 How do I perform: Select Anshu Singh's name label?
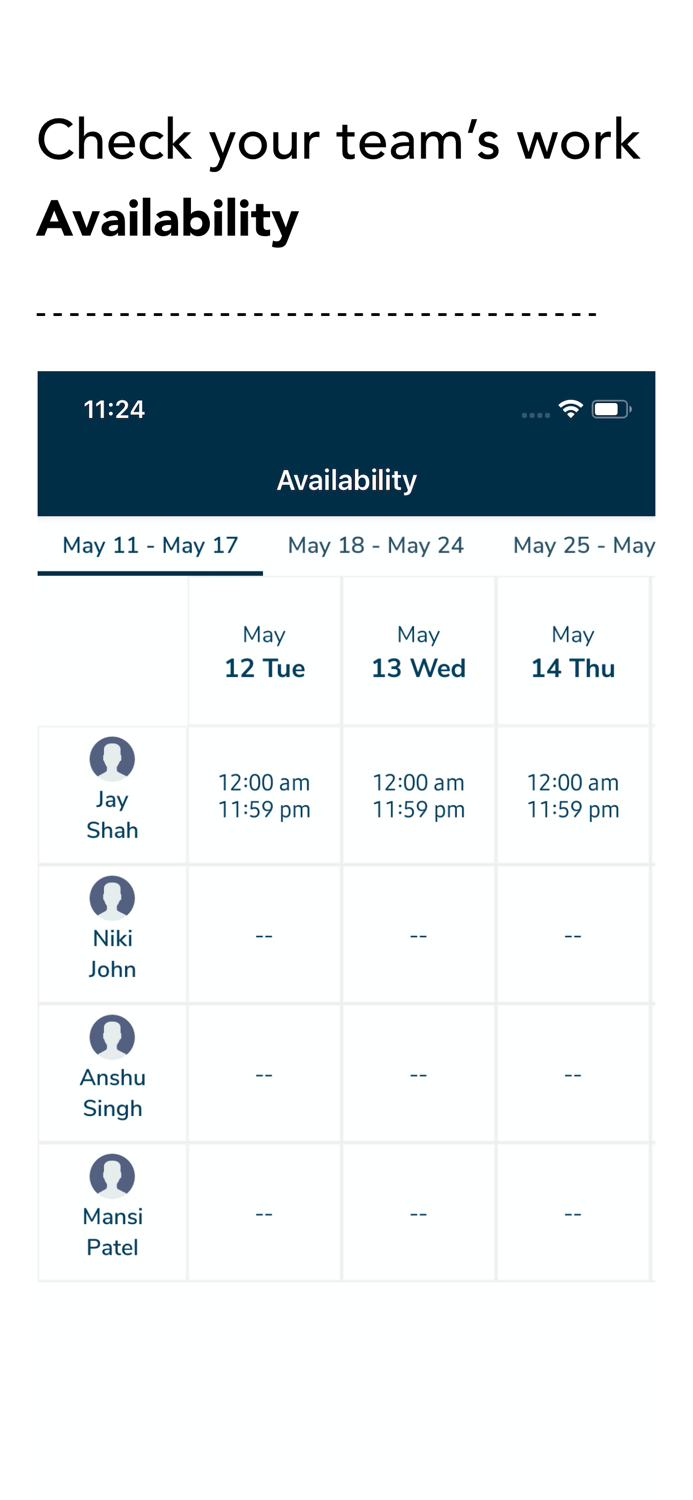112,1092
